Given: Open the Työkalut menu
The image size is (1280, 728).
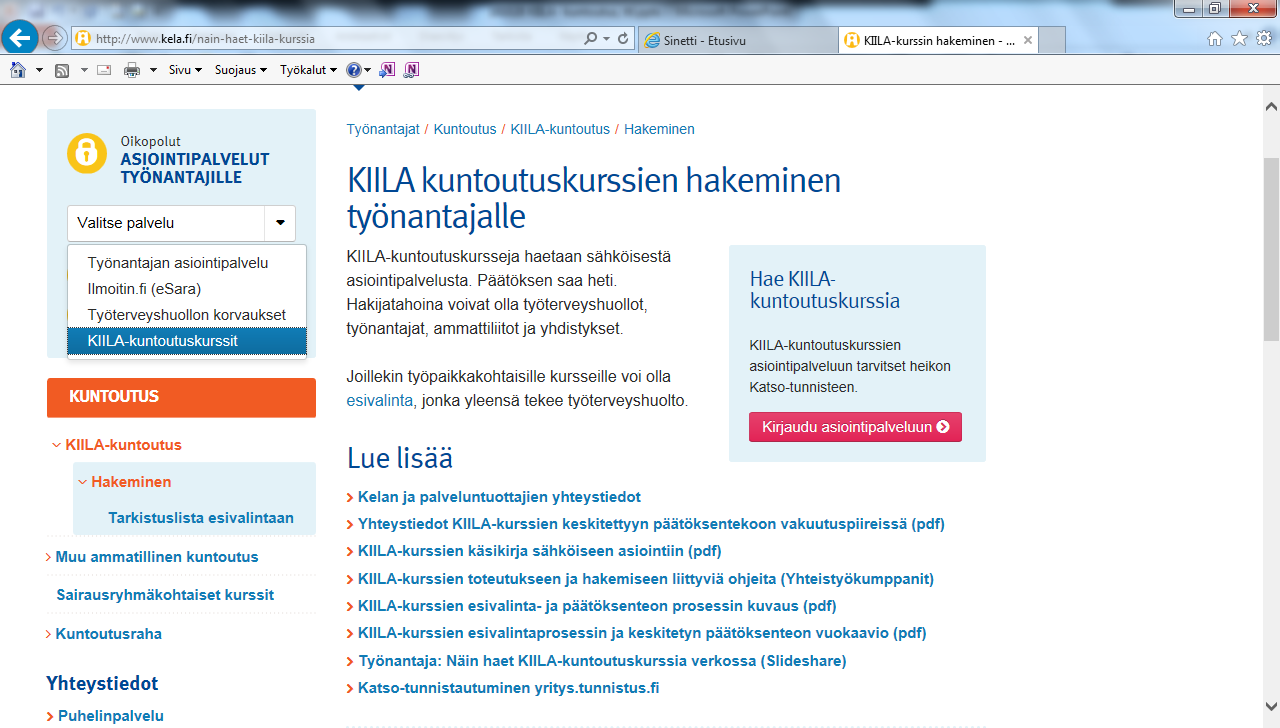Looking at the screenshot, I should 309,70.
